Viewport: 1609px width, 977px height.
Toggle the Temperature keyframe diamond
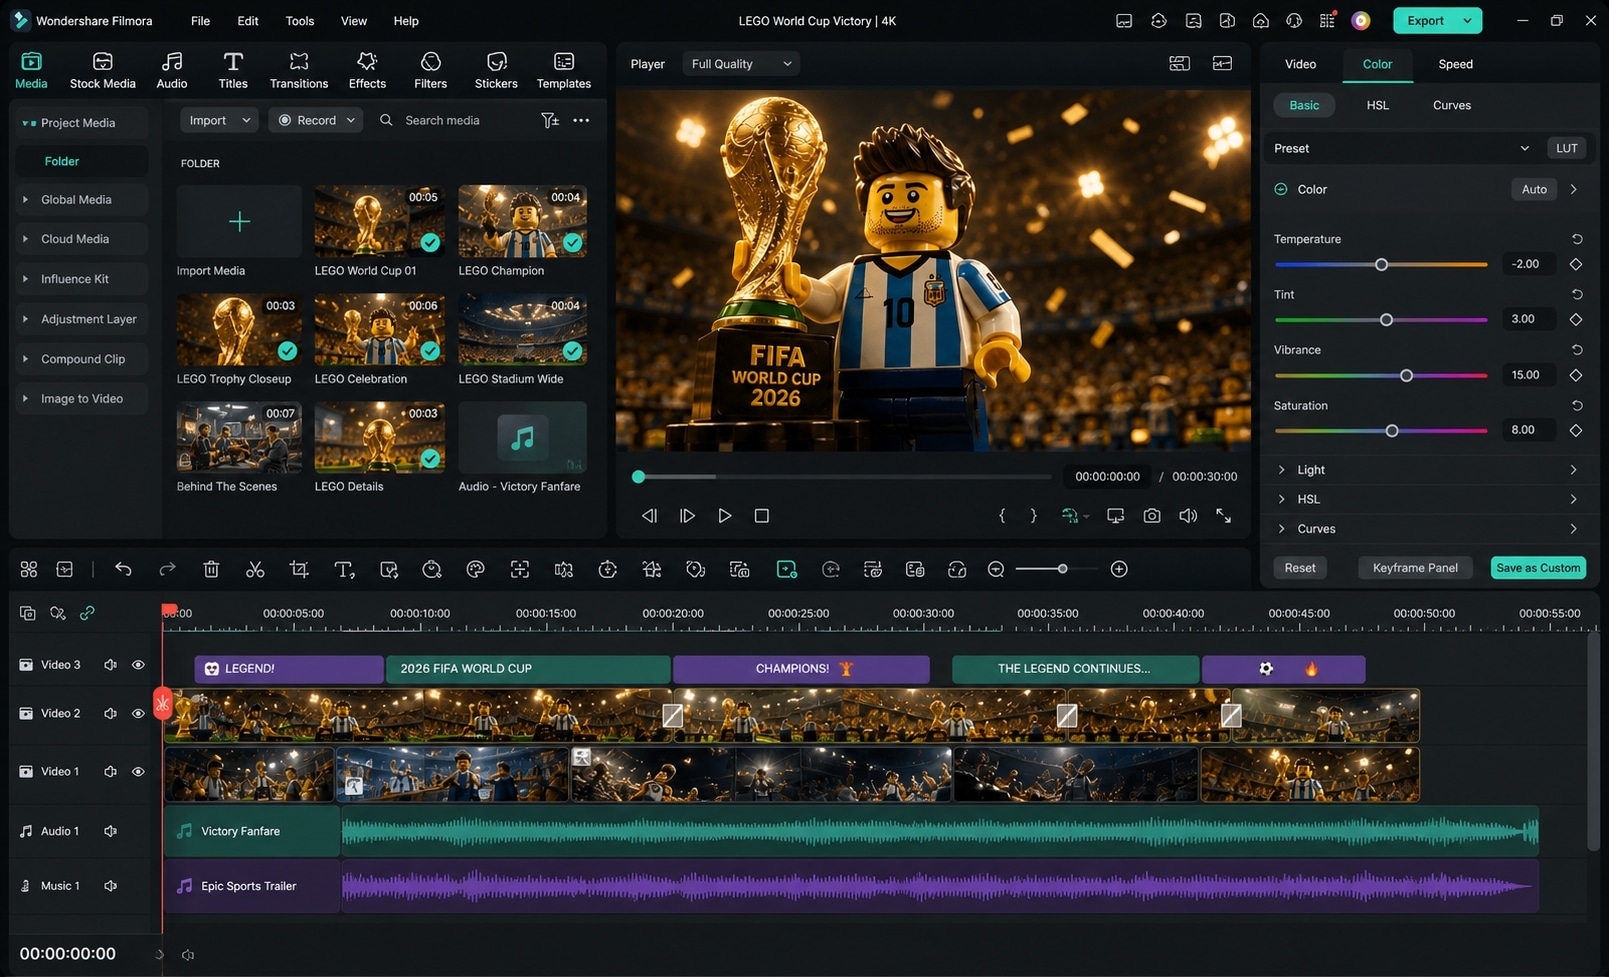[x=1576, y=264]
